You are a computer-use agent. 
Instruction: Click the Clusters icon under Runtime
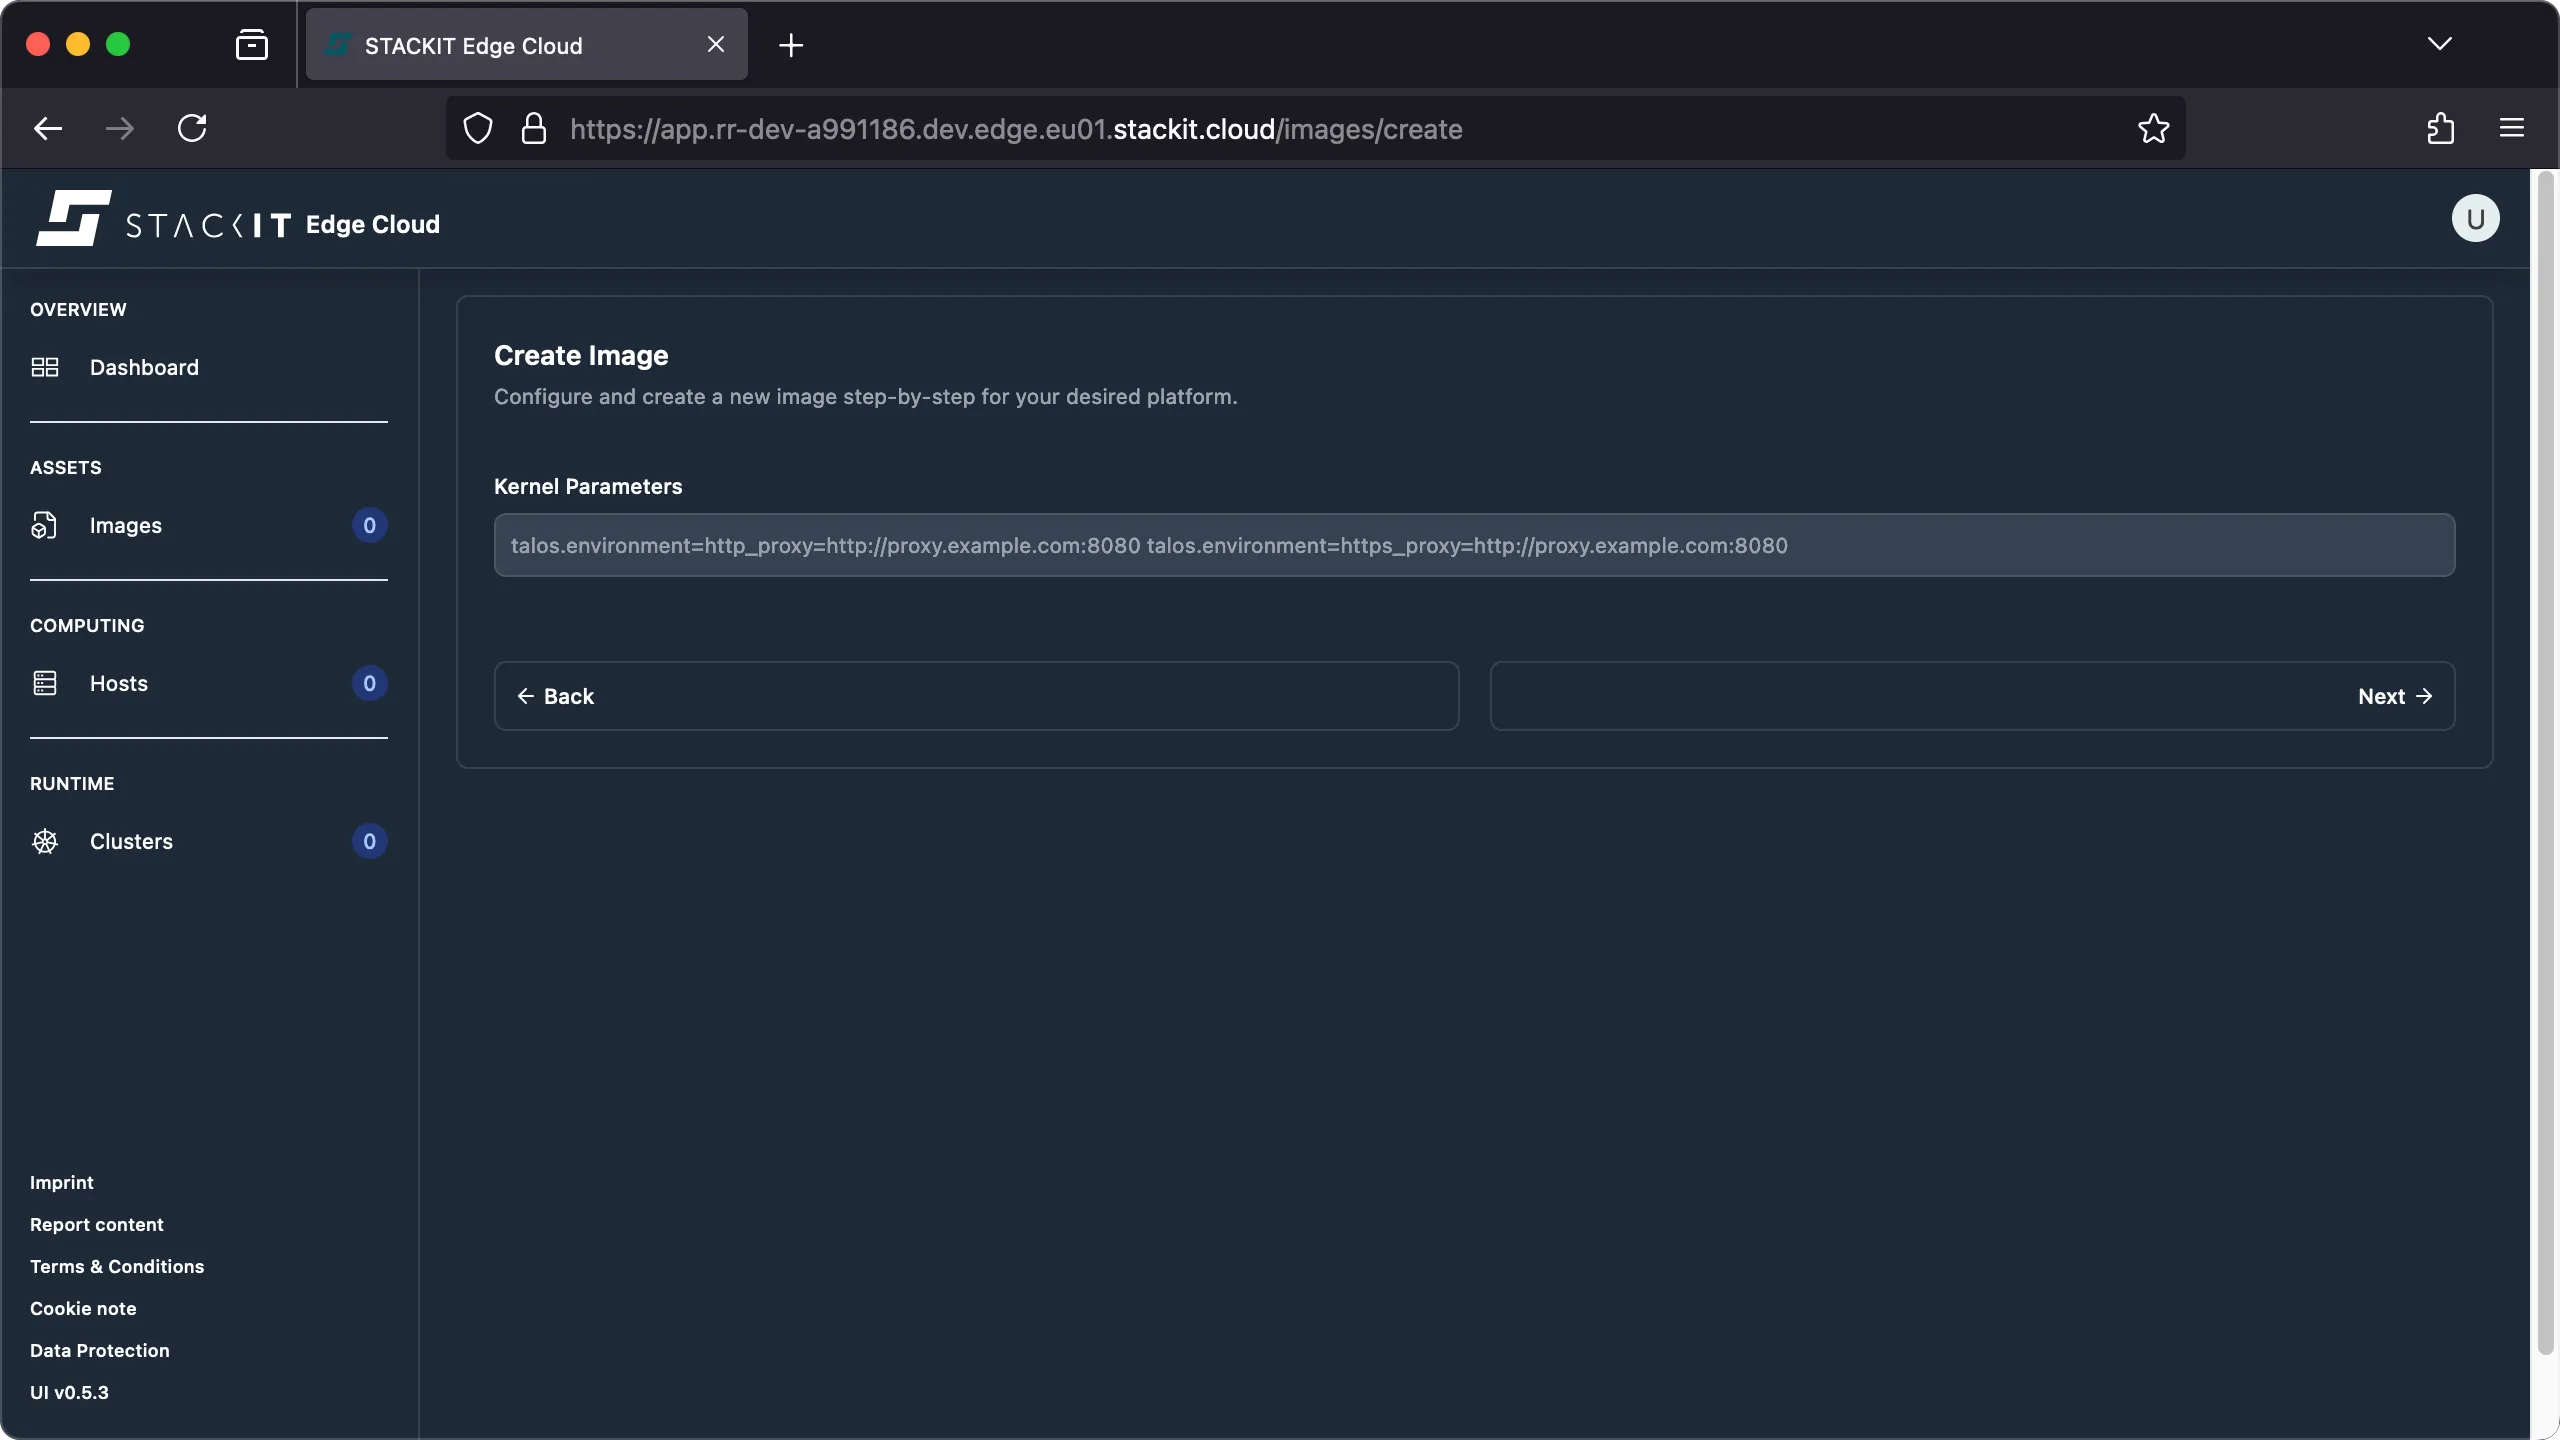pos(45,841)
